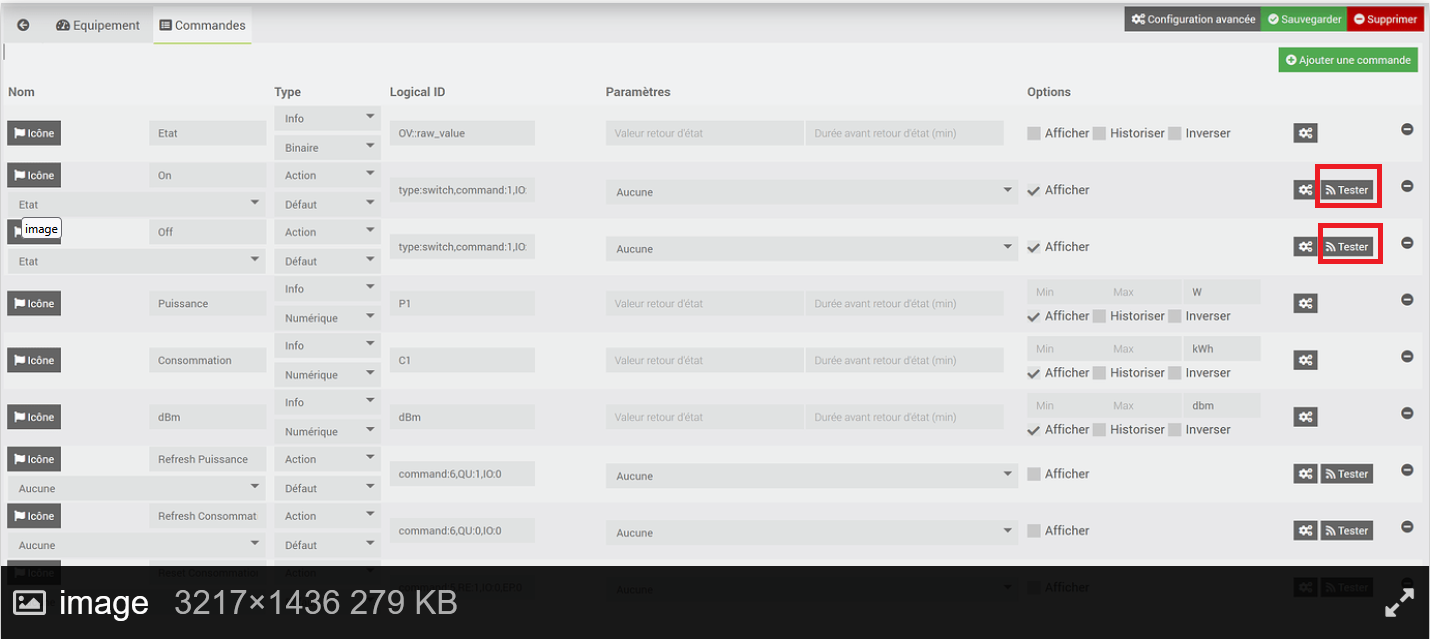The image size is (1430, 639).
Task: Open the Etat dropdown under Off command
Action: 136,261
